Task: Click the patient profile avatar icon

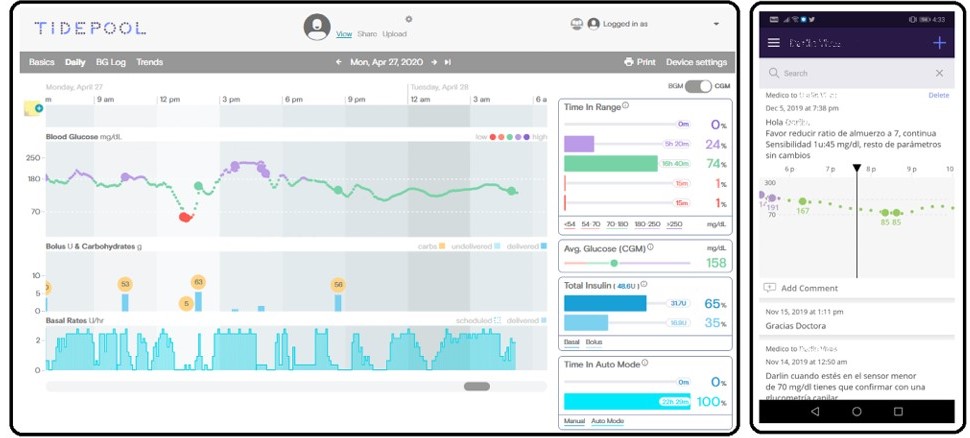Action: pos(317,27)
